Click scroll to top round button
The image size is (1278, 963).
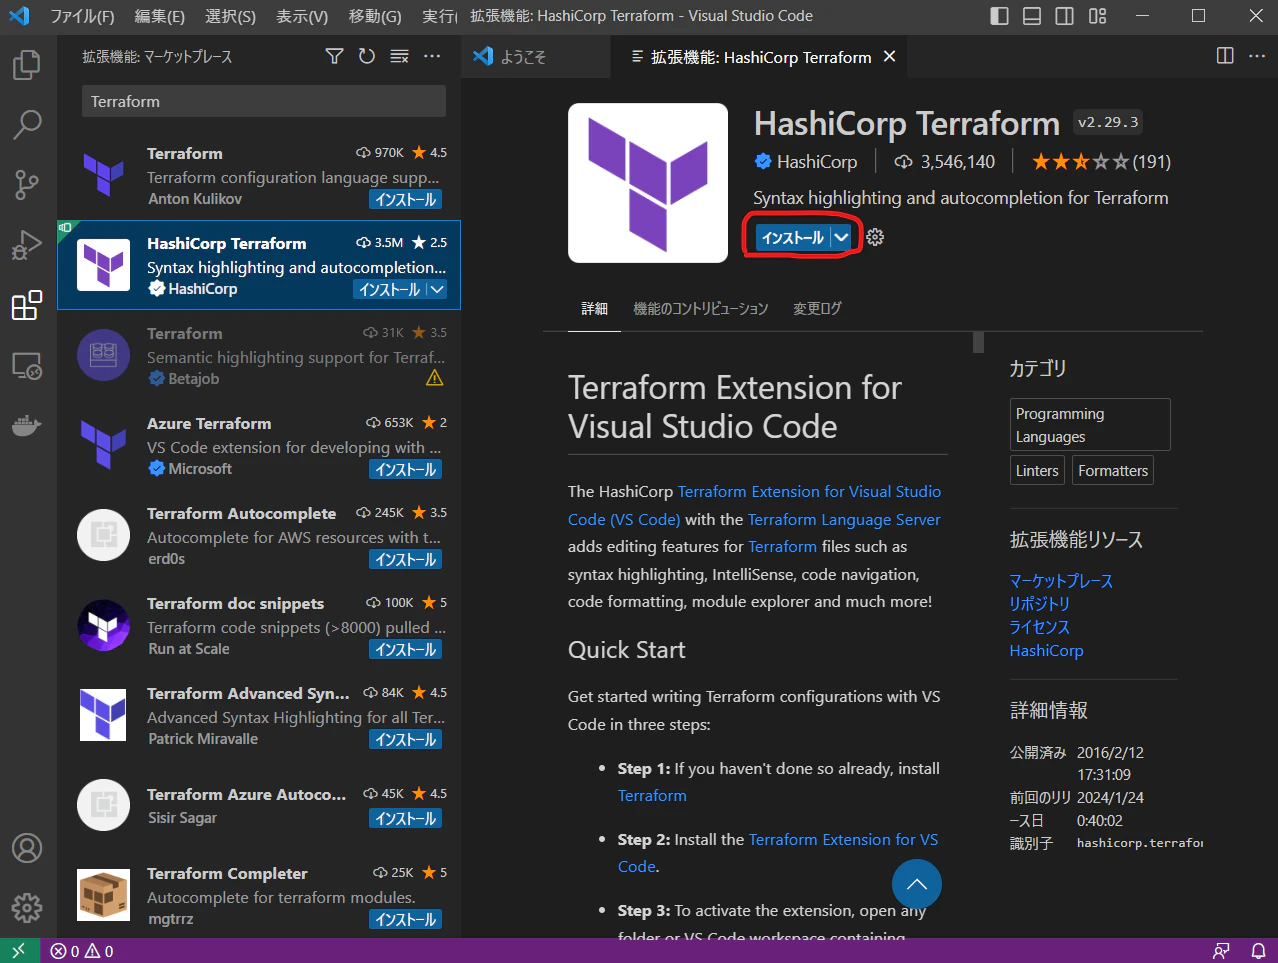coord(917,884)
